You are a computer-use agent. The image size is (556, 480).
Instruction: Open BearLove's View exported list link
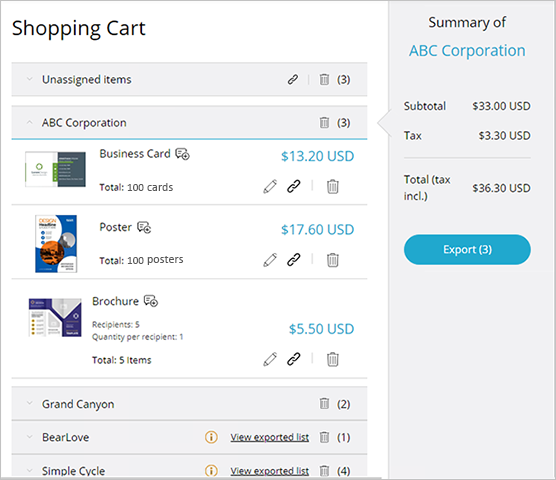(269, 437)
